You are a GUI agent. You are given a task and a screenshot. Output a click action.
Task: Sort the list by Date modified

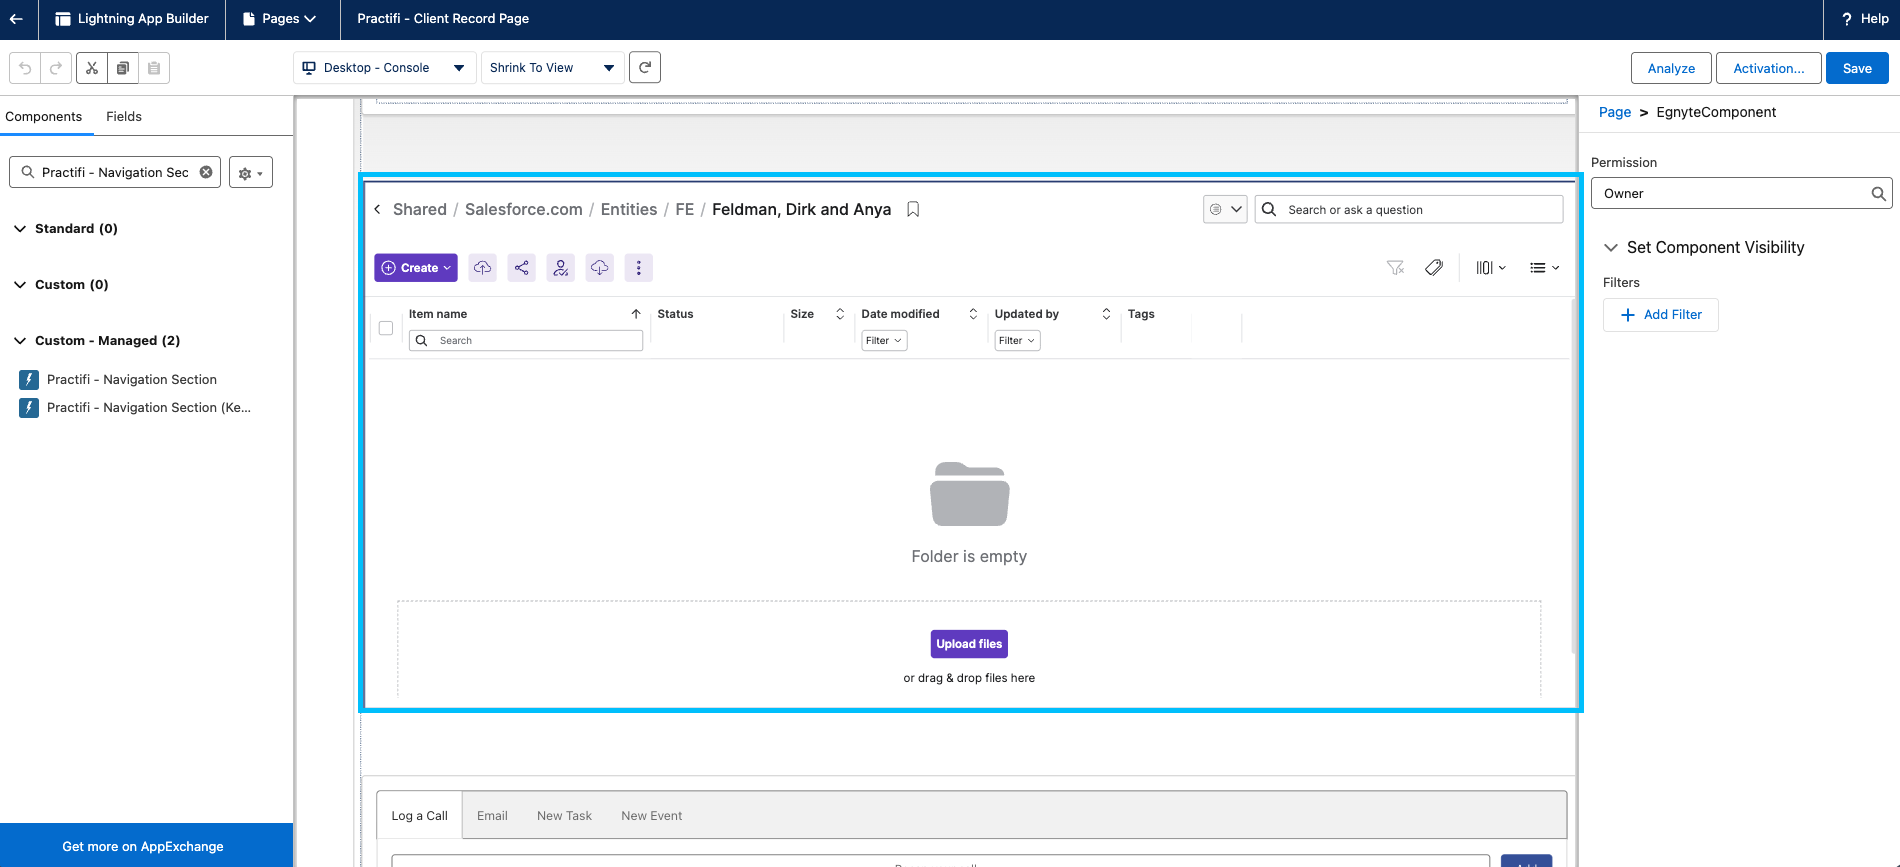click(973, 314)
